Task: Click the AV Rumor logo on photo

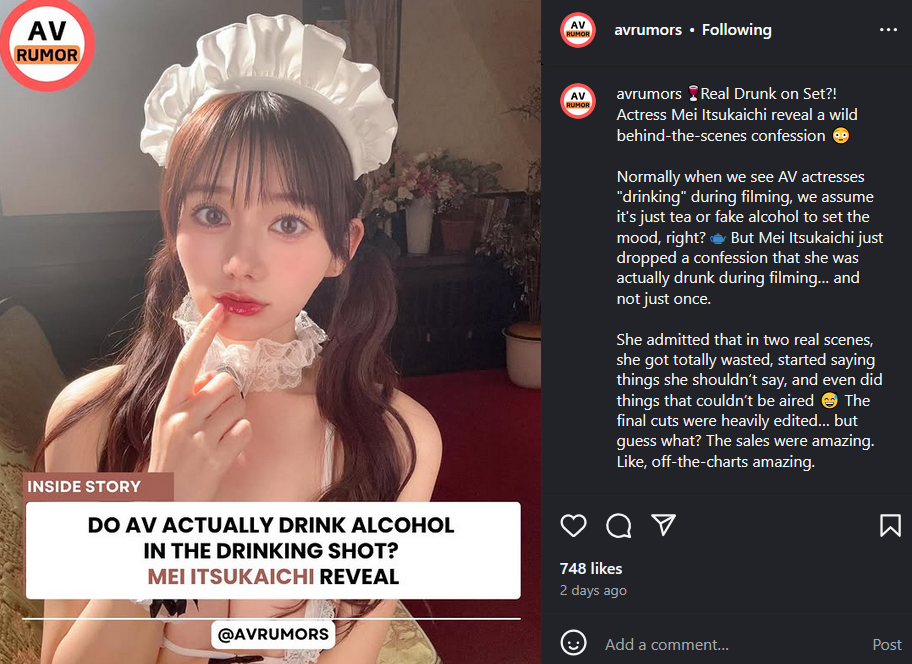Action: click(48, 44)
